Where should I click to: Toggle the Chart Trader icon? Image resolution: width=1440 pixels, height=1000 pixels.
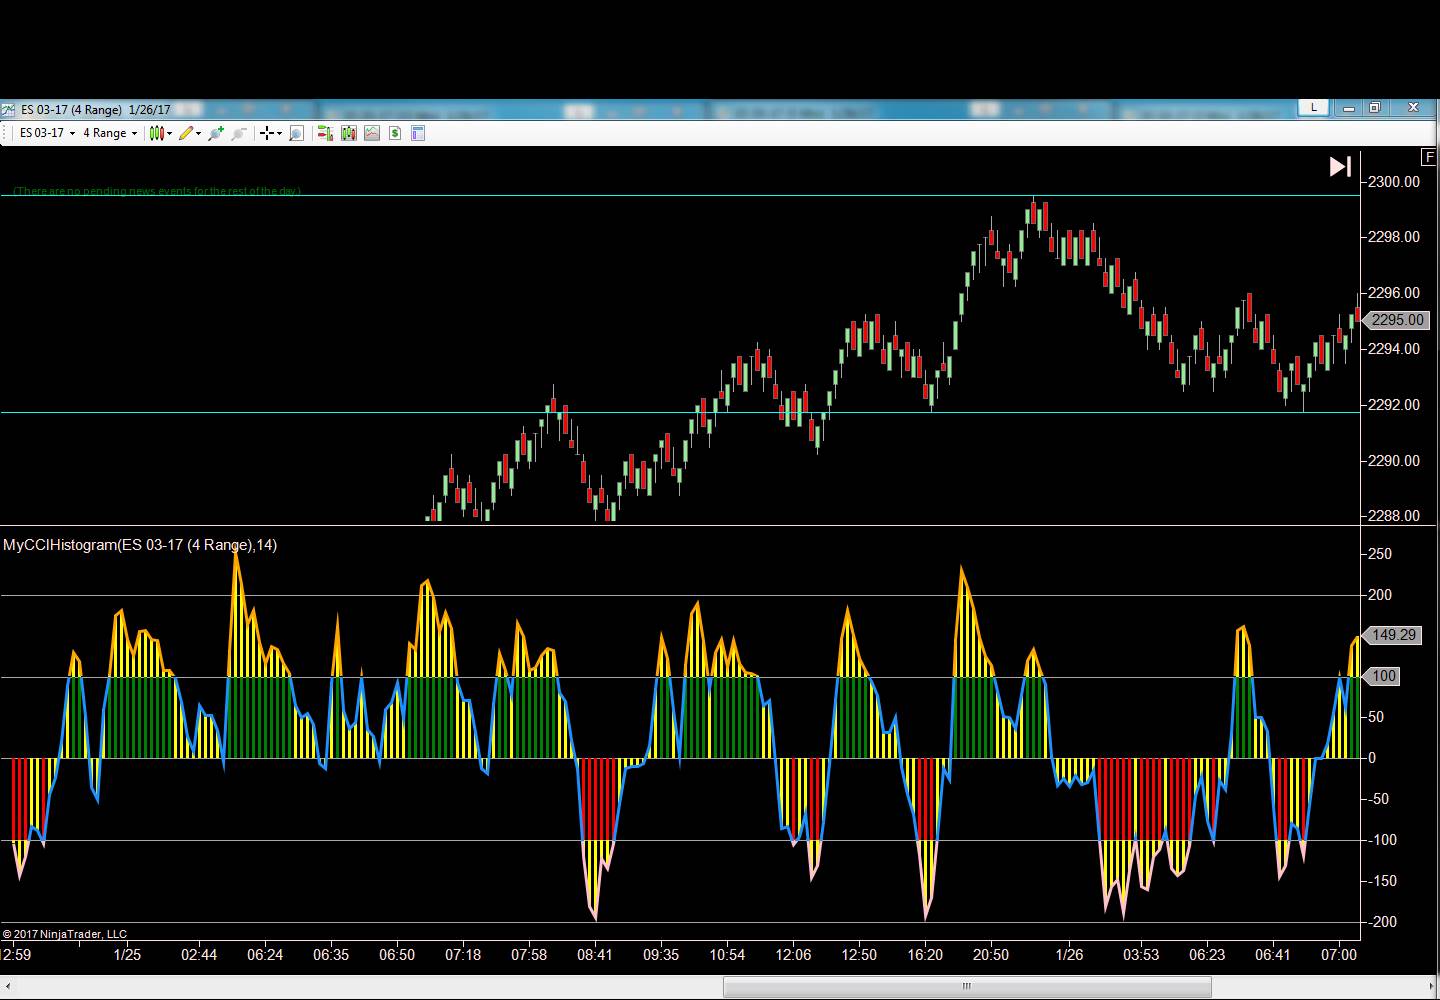[324, 133]
